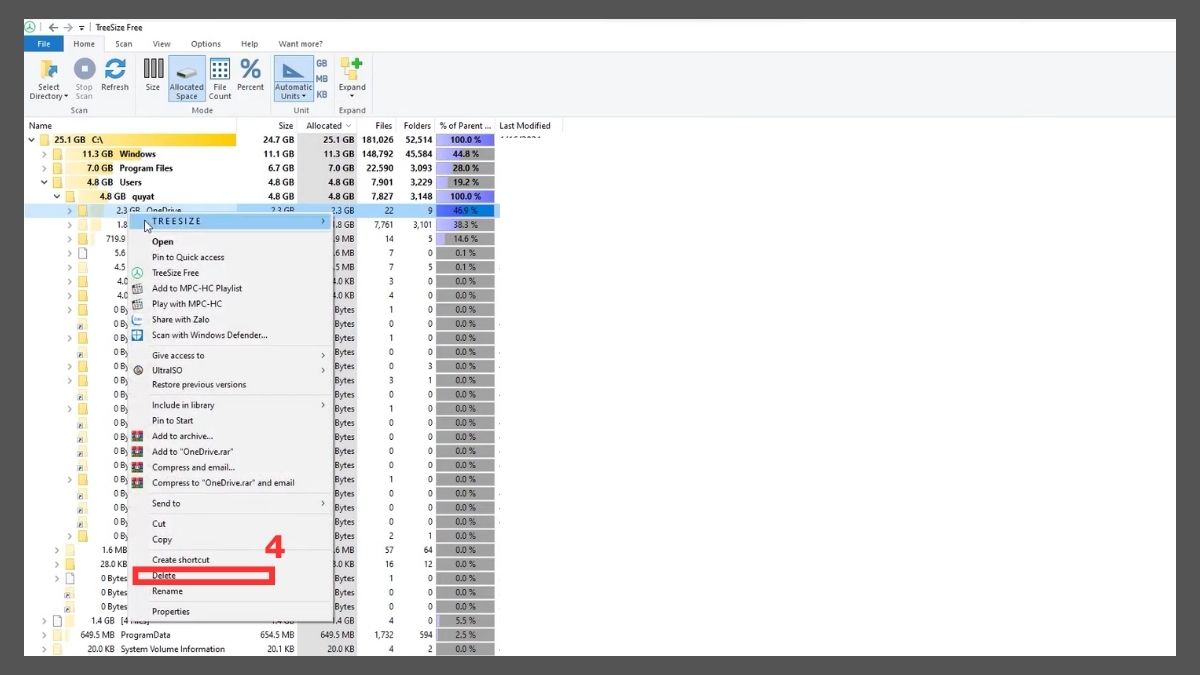Switch to the Options ribbon tab

[206, 44]
